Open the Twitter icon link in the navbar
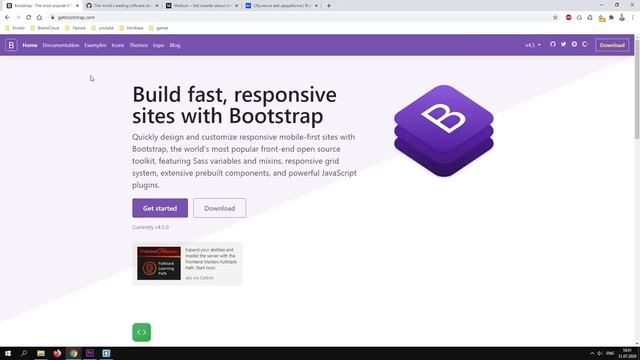The image size is (640, 360). pyautogui.click(x=564, y=44)
